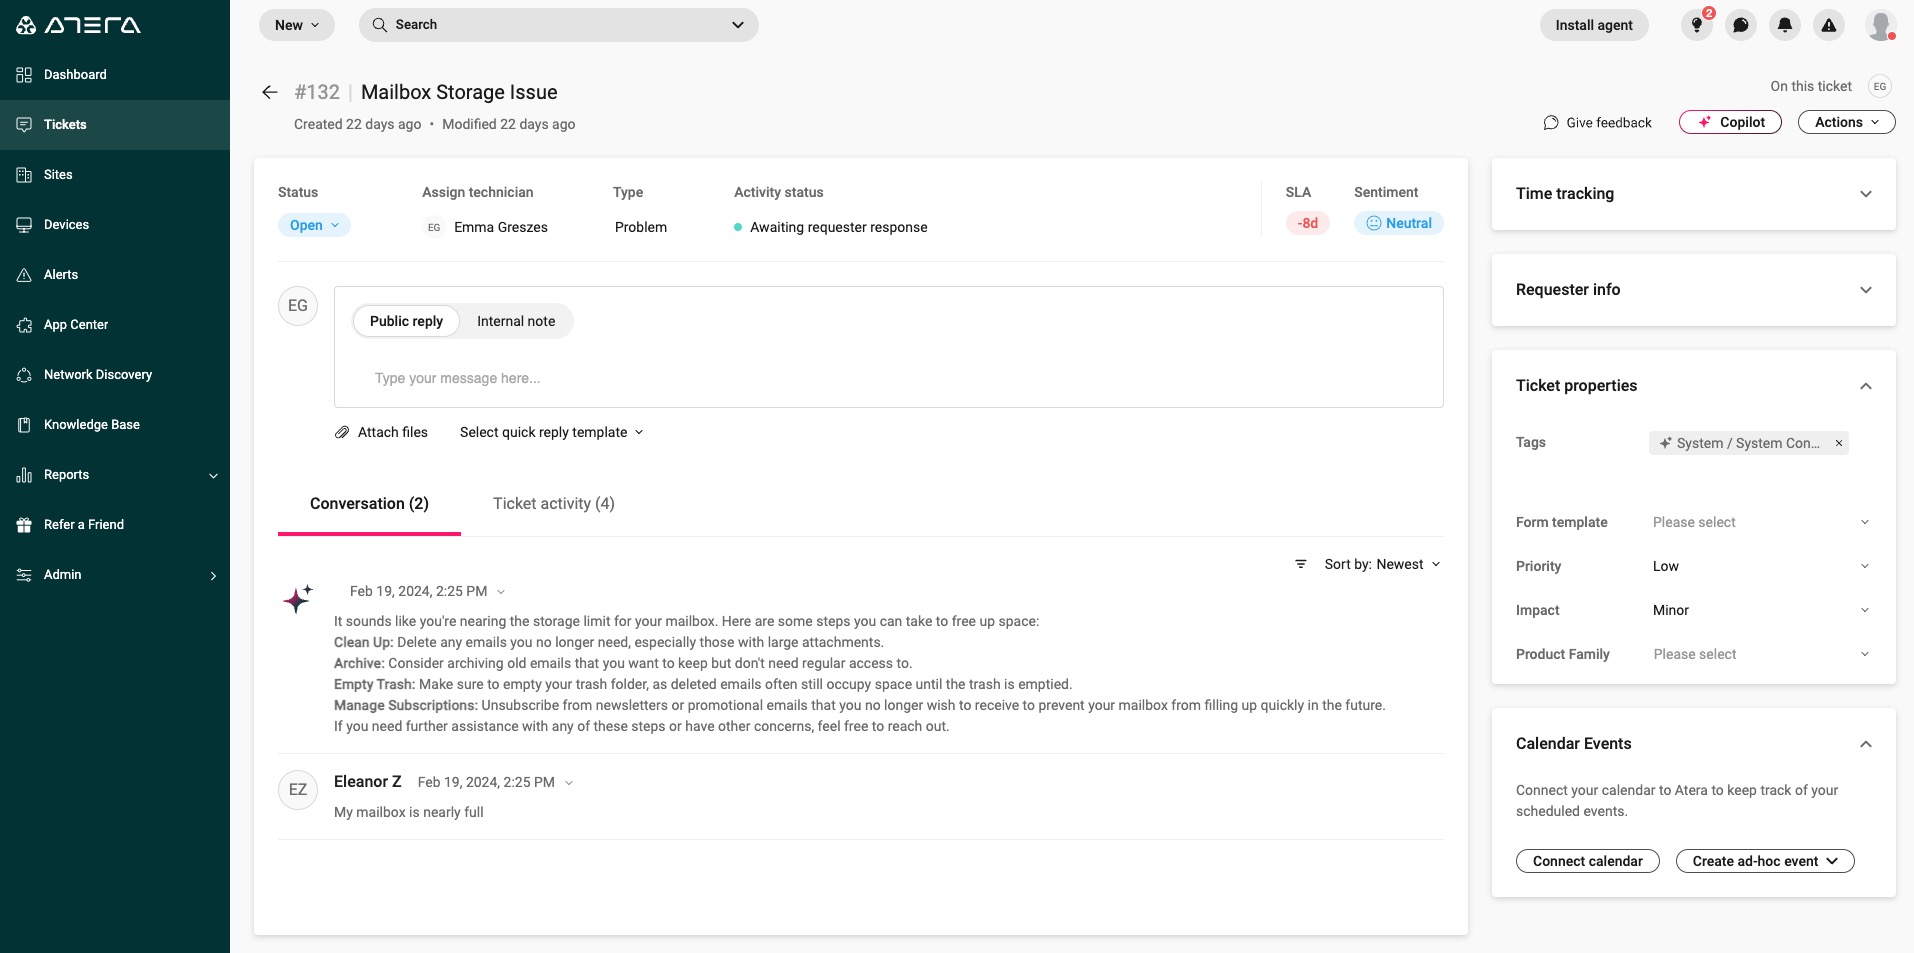Collapse the Ticket properties panel

(1866, 386)
